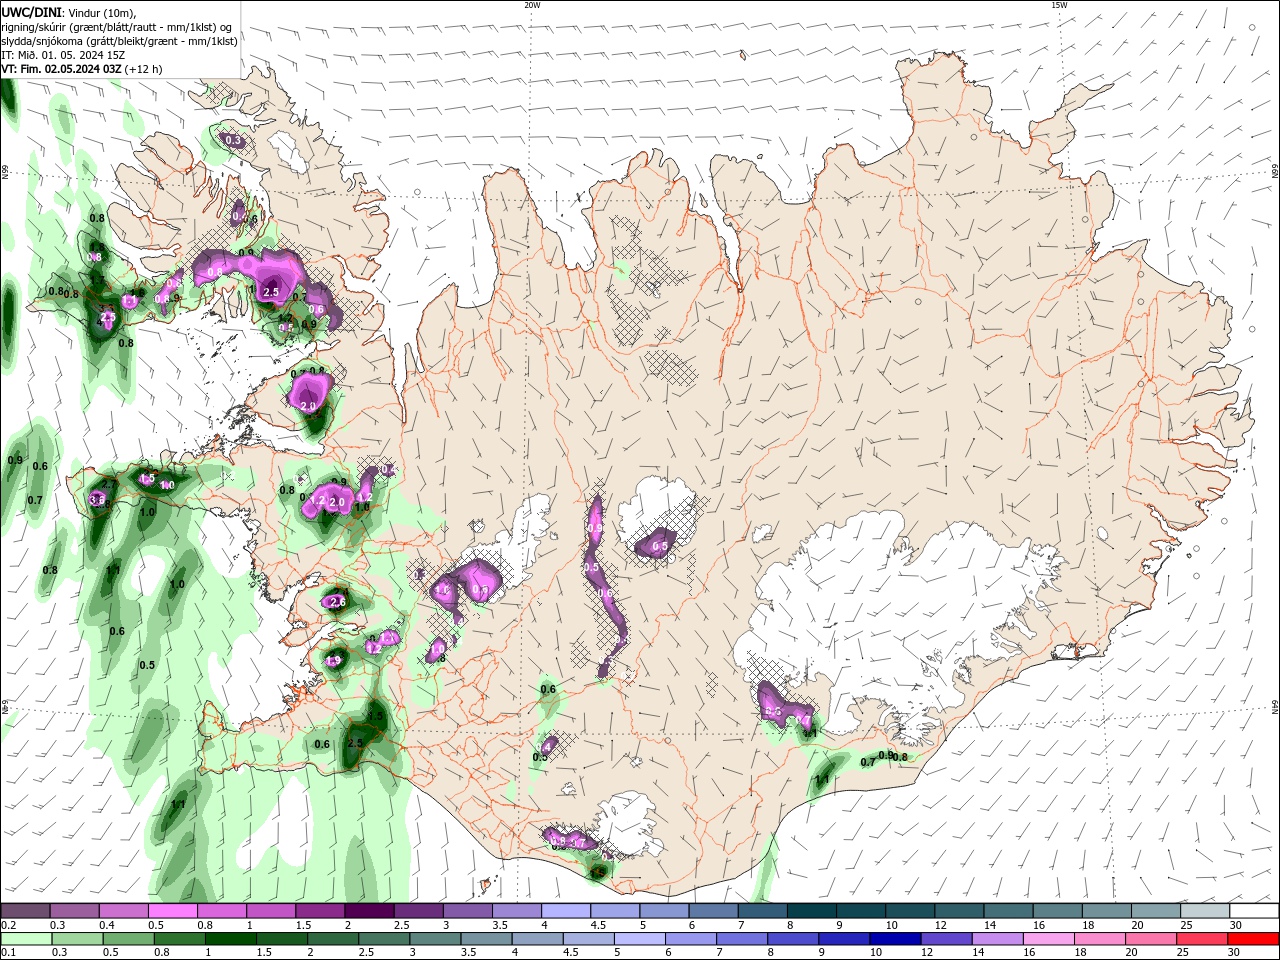
Task: Click the deep navy blue rain swatch labeled 10
Action: 894,939
